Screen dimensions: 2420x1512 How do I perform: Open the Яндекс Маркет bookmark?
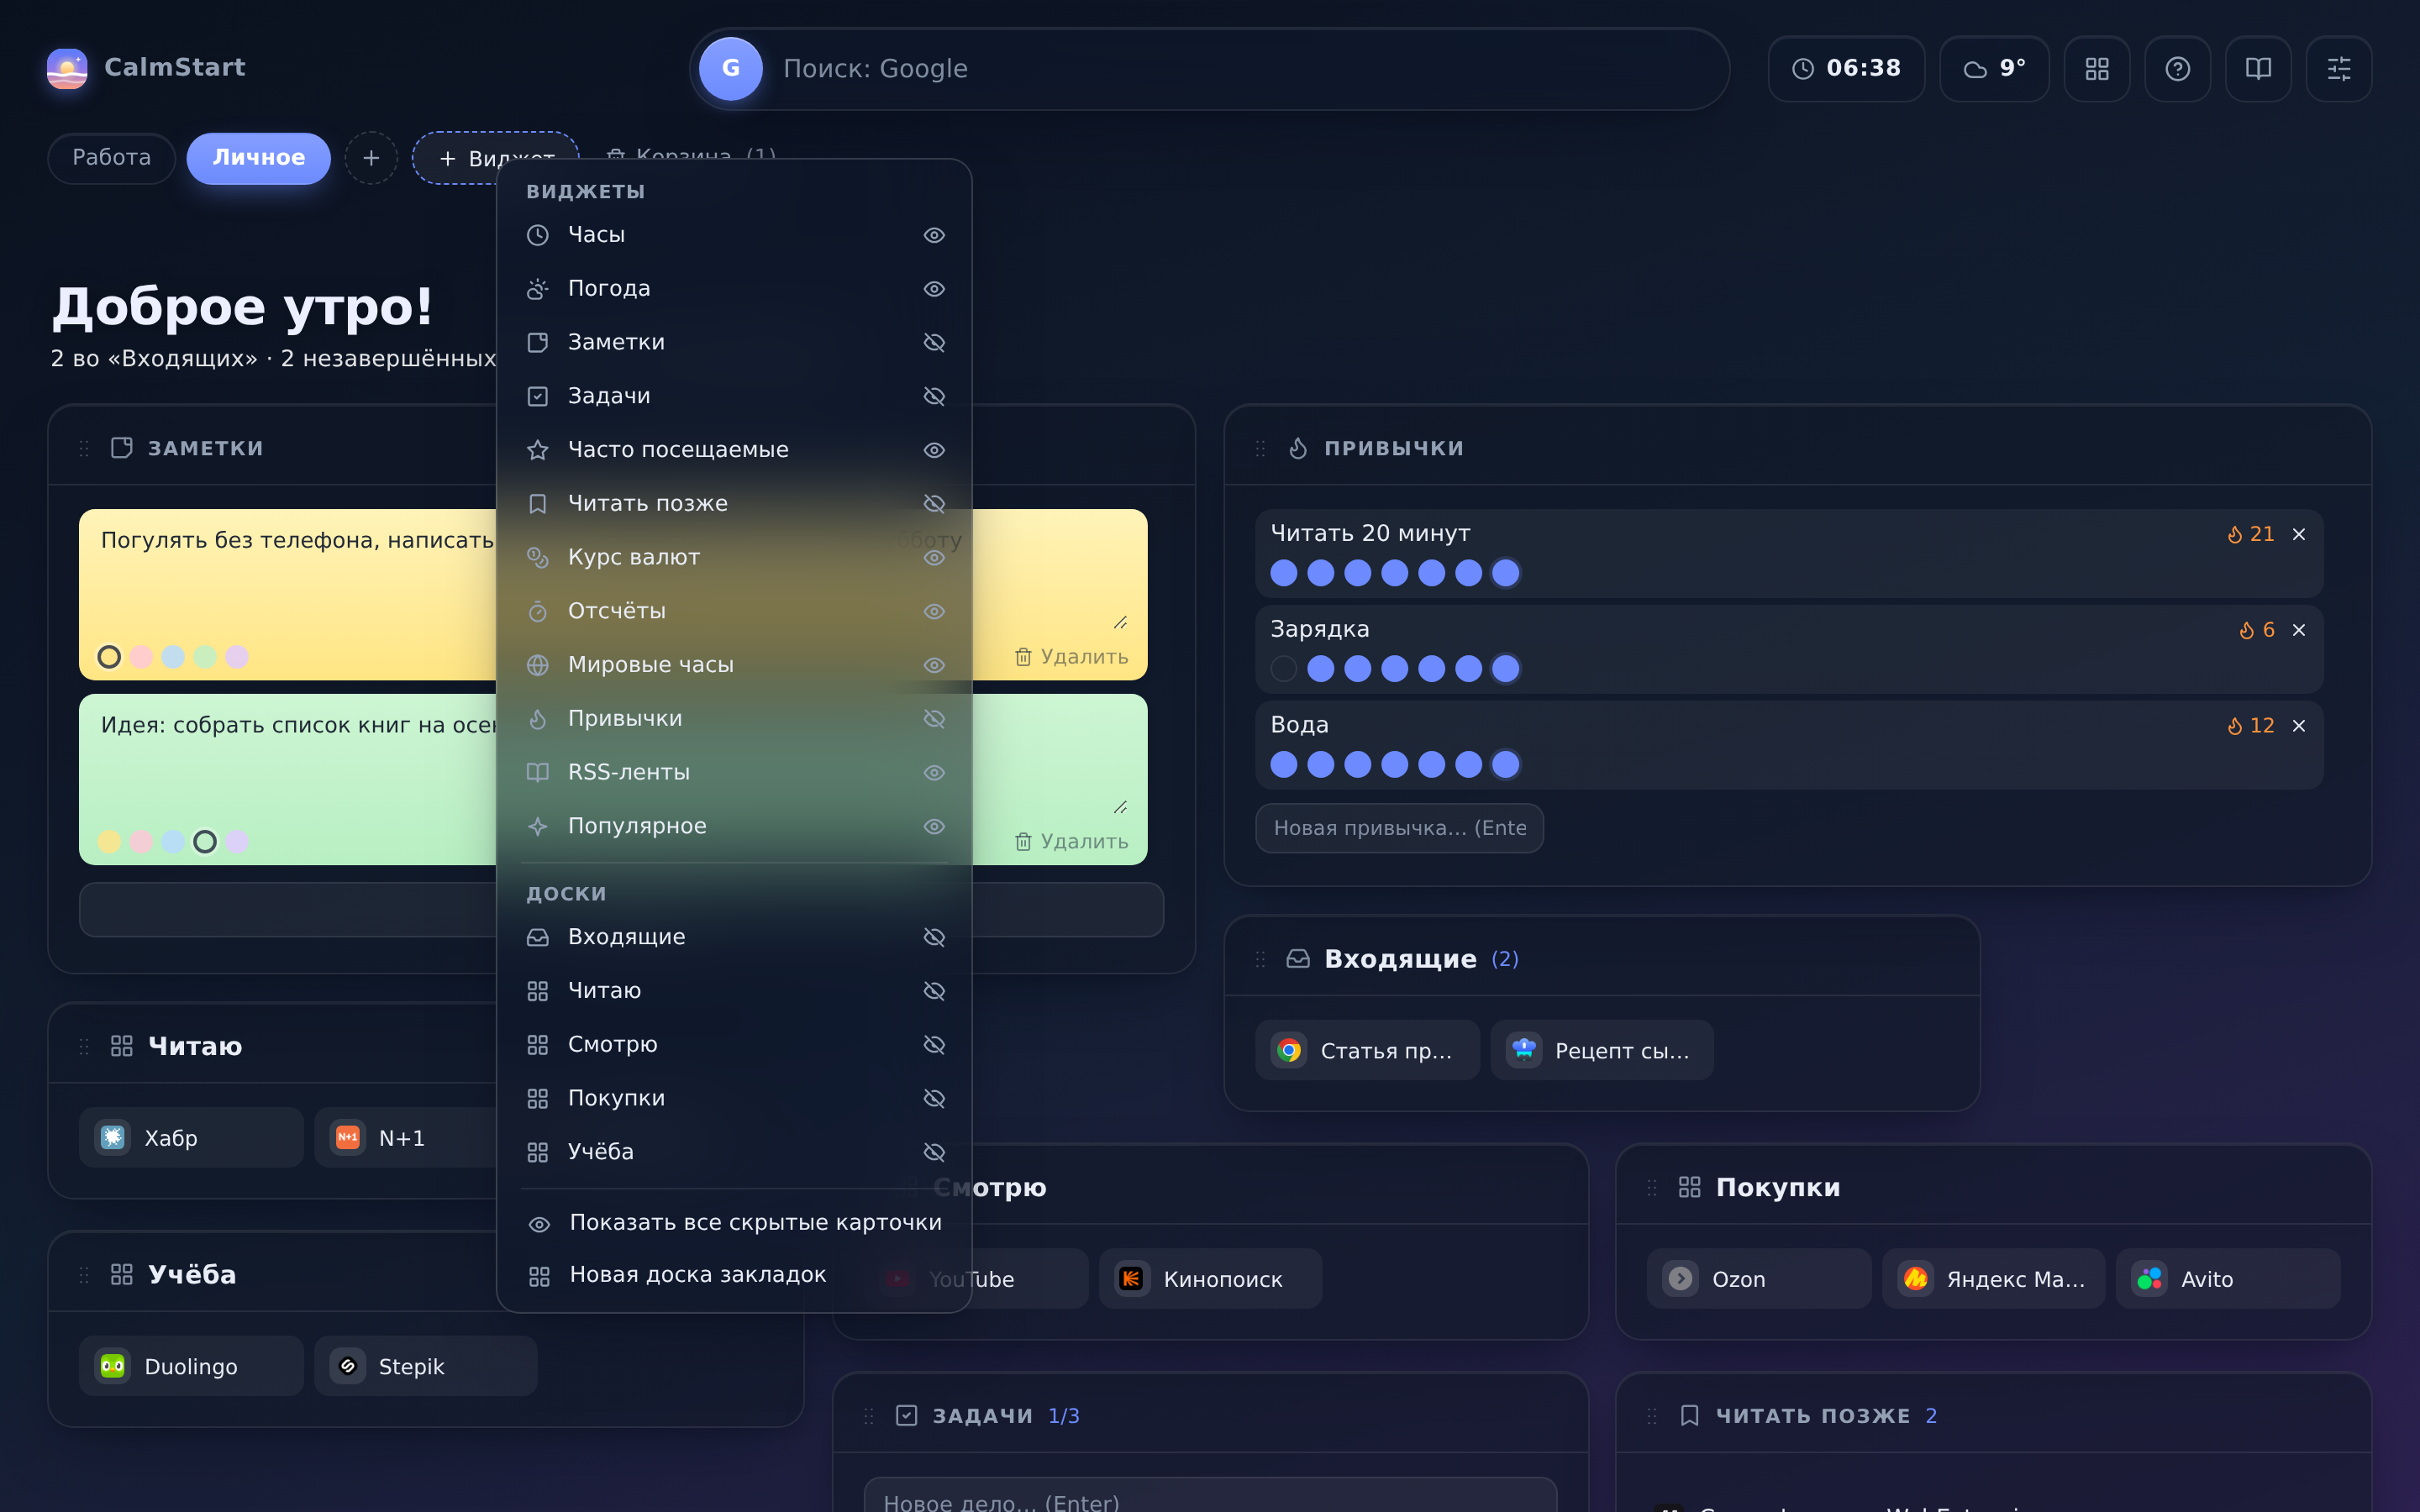coord(1993,1279)
